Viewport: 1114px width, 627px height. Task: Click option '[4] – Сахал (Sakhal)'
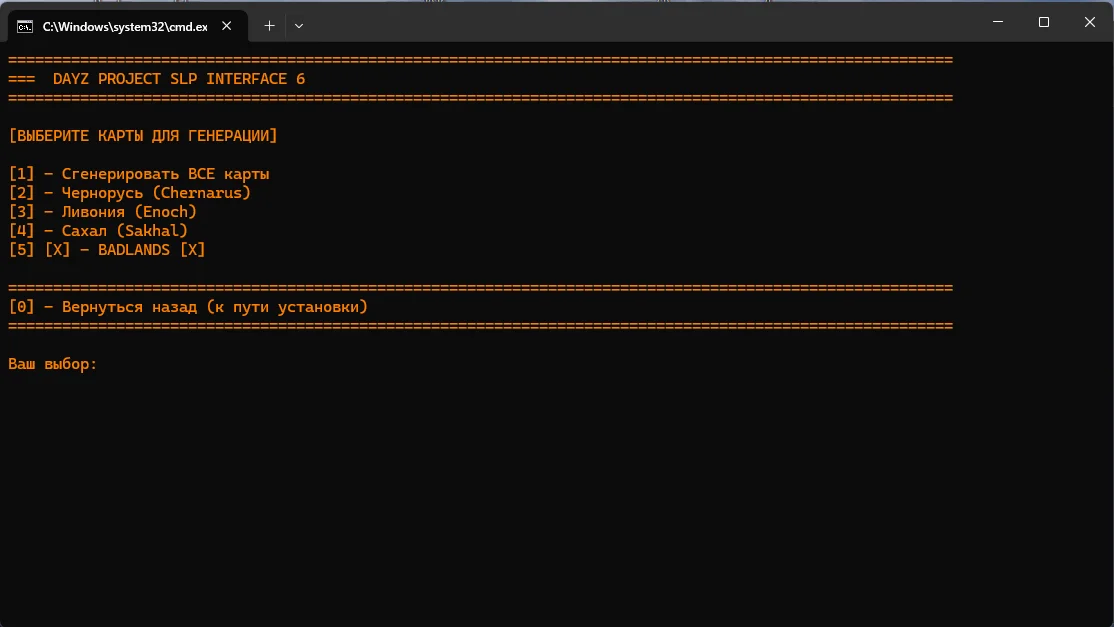coord(98,231)
